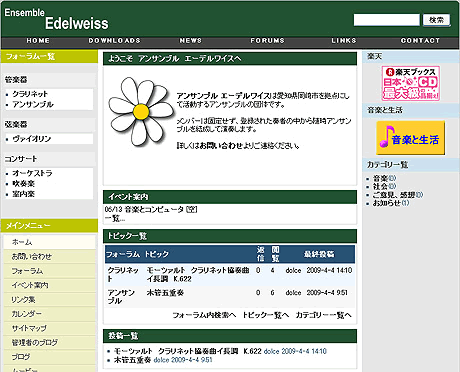Click the お問い合わせ link in welcome text
Screen dimensions: 460x372
tap(220, 146)
